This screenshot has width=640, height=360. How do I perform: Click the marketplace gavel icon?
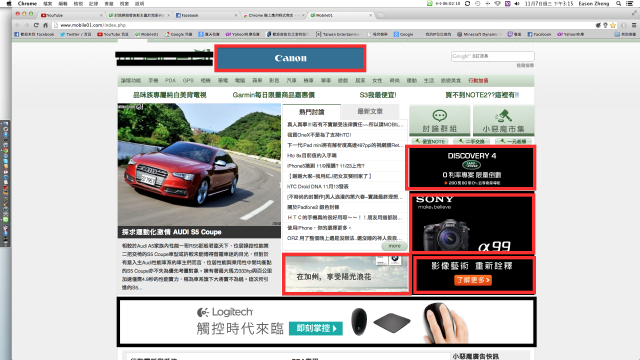503,116
